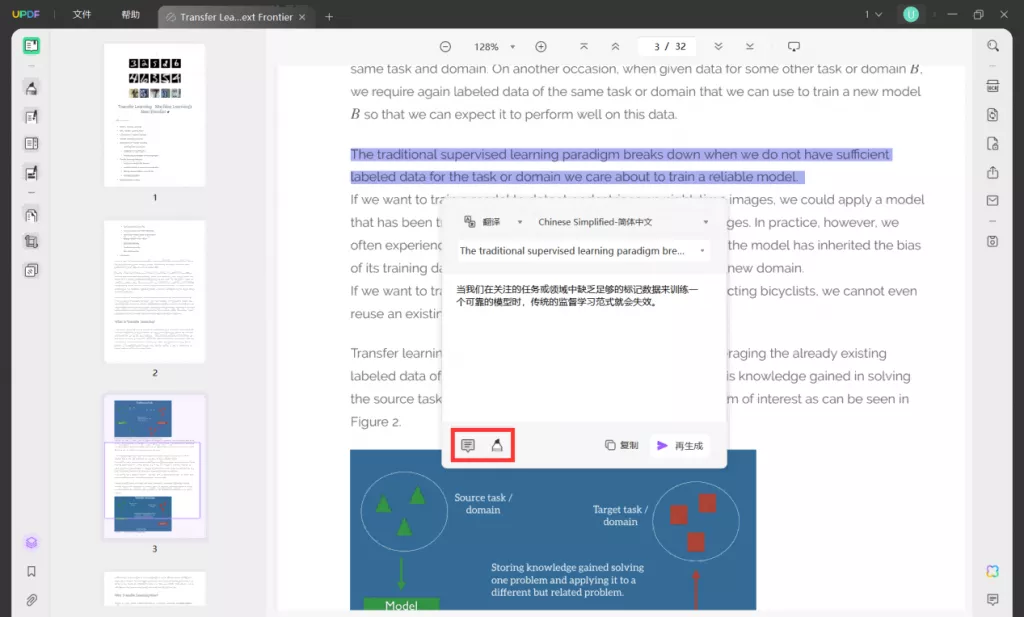Open the window count dropdown near the avatar

(x=873, y=14)
